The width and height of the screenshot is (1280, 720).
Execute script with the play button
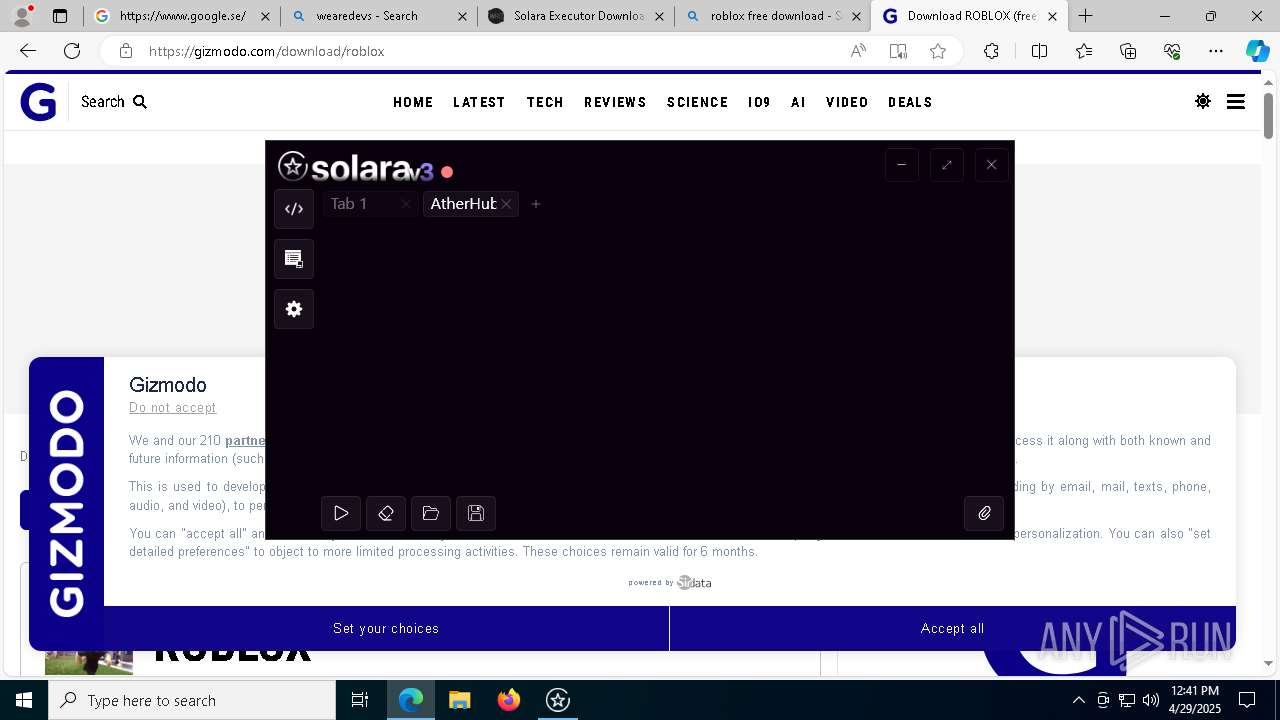tap(341, 513)
